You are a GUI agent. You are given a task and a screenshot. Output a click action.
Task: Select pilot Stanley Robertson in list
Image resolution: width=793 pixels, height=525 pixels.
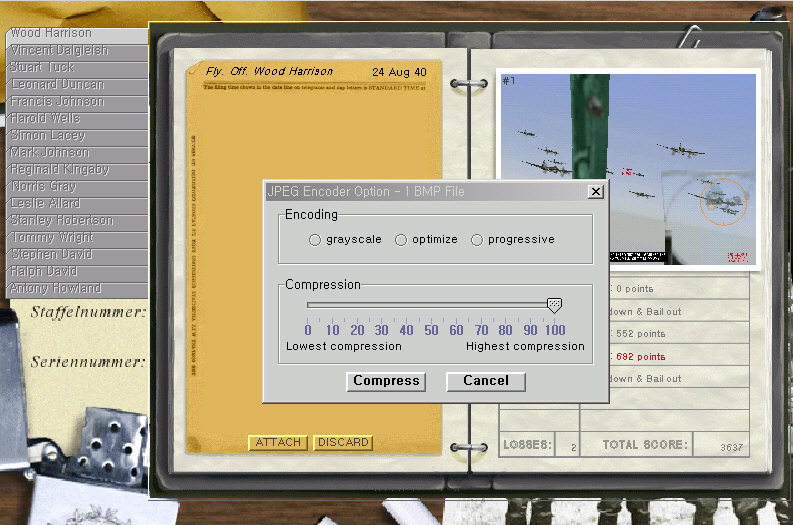[77, 221]
